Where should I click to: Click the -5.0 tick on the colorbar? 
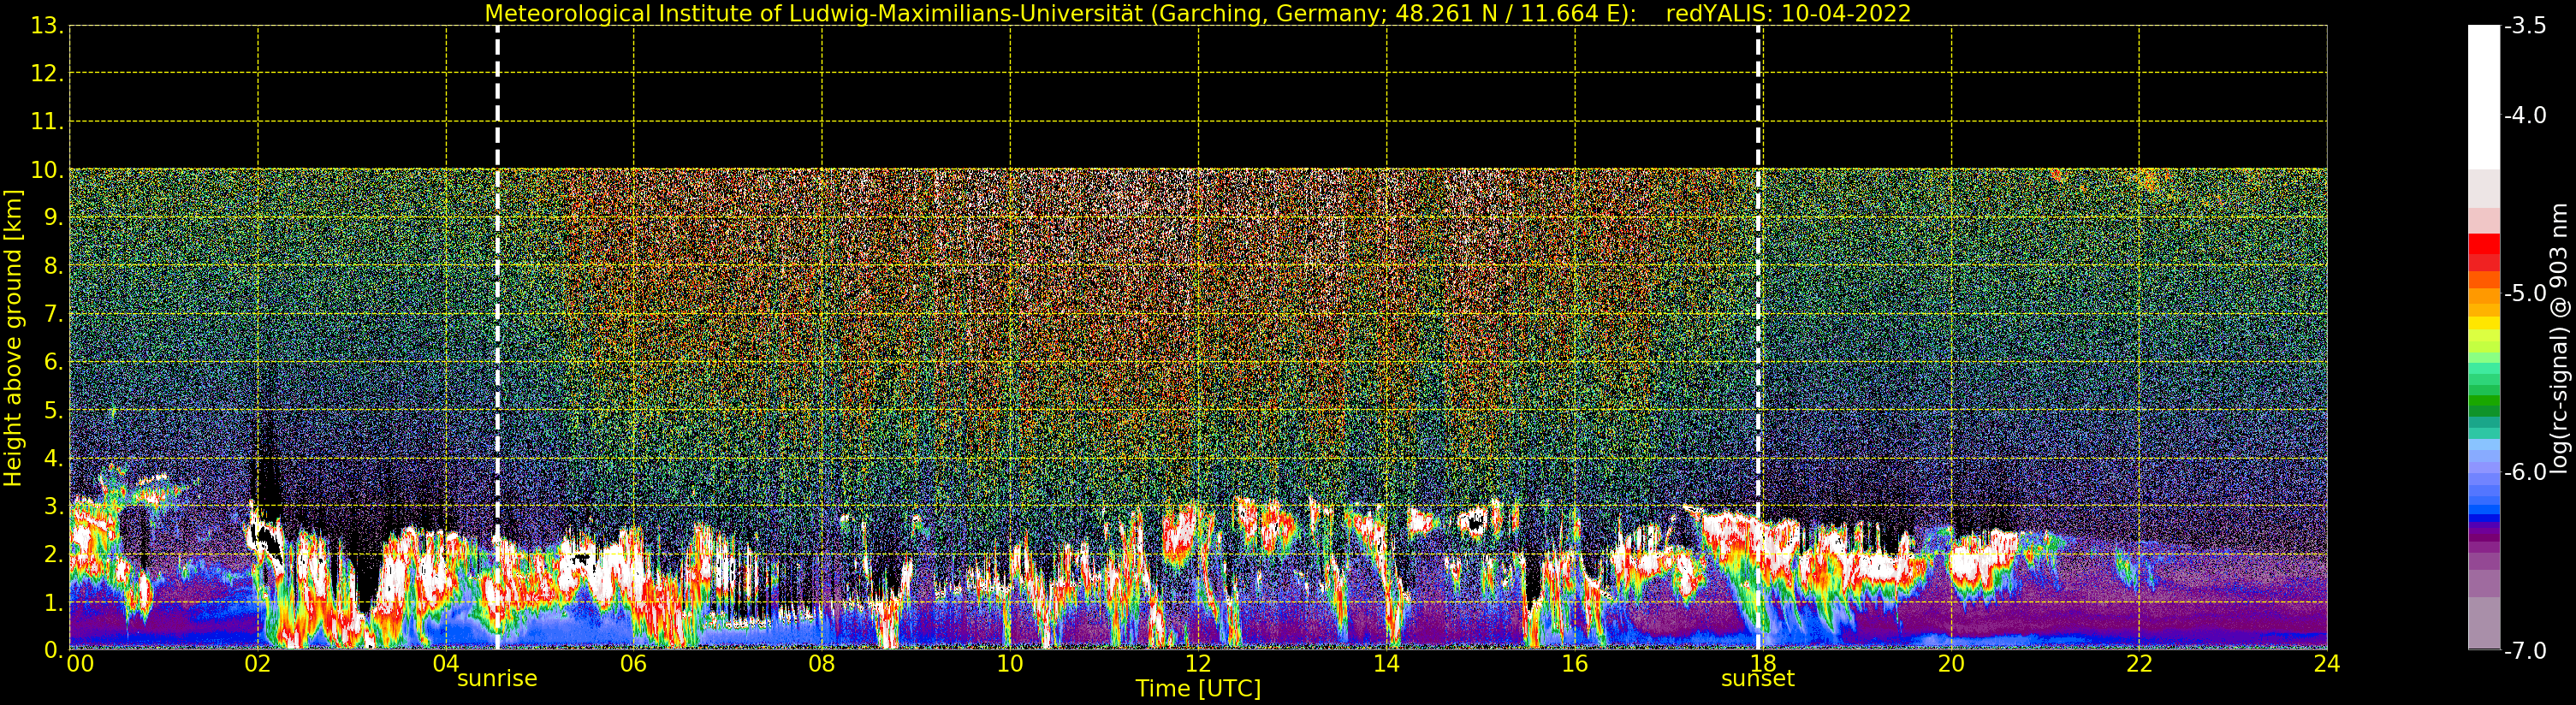(x=2526, y=294)
